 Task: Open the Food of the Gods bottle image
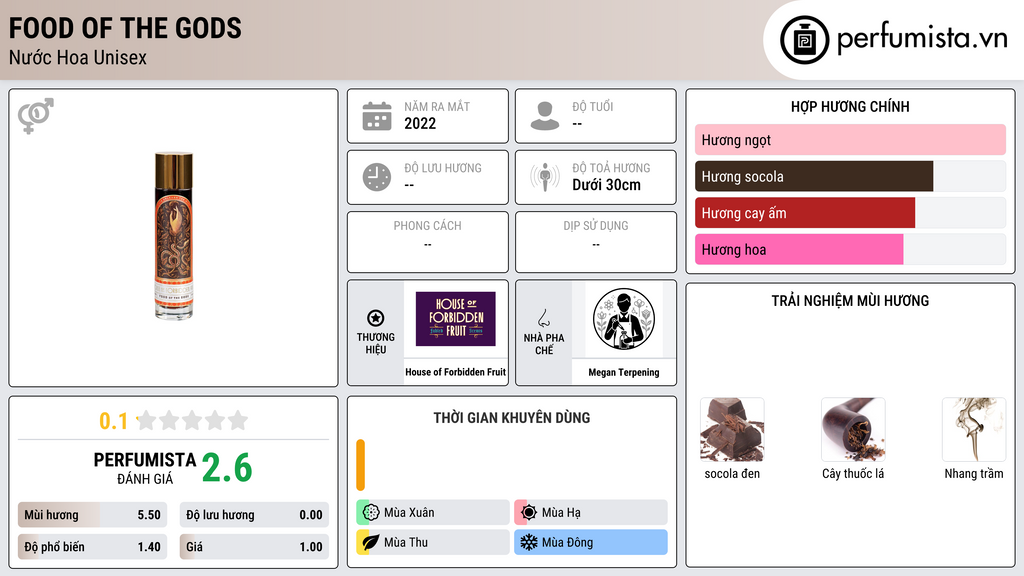(174, 235)
